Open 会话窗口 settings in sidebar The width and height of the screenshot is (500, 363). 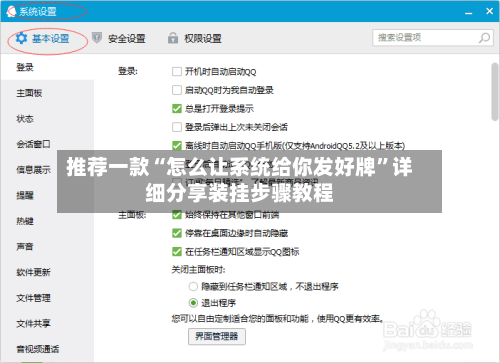click(x=47, y=144)
